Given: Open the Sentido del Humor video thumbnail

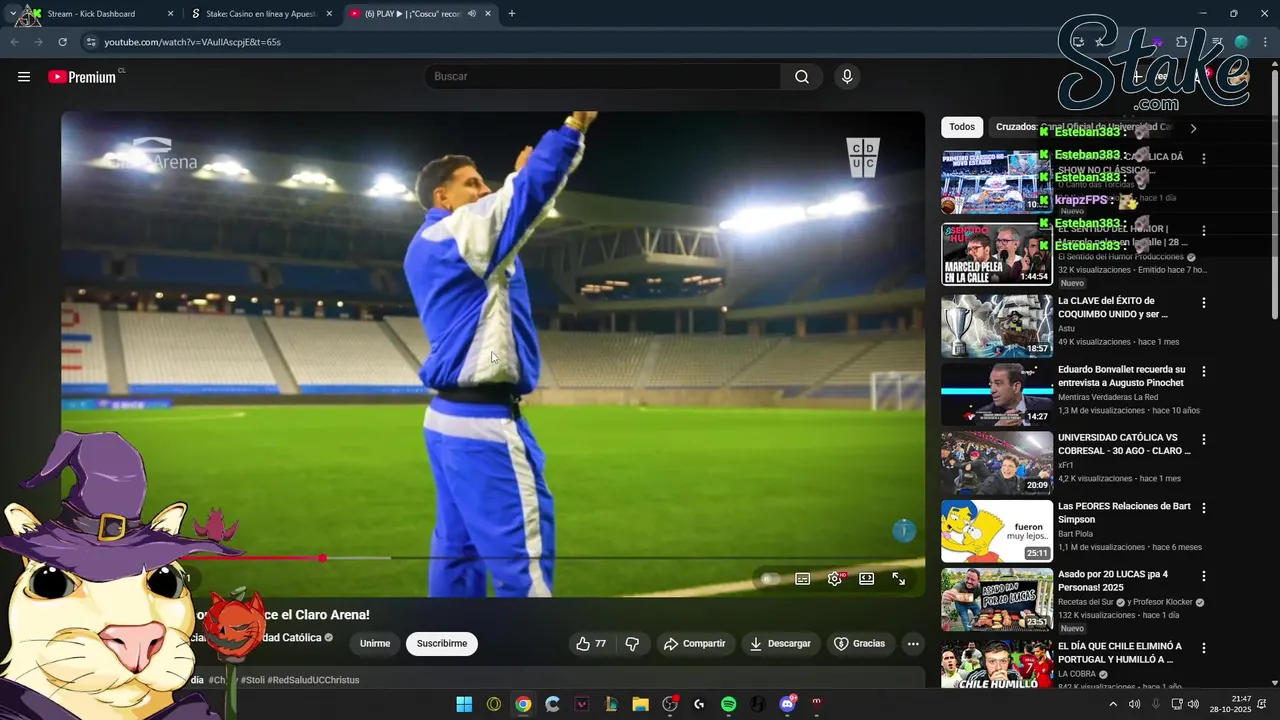Looking at the screenshot, I should point(997,254).
